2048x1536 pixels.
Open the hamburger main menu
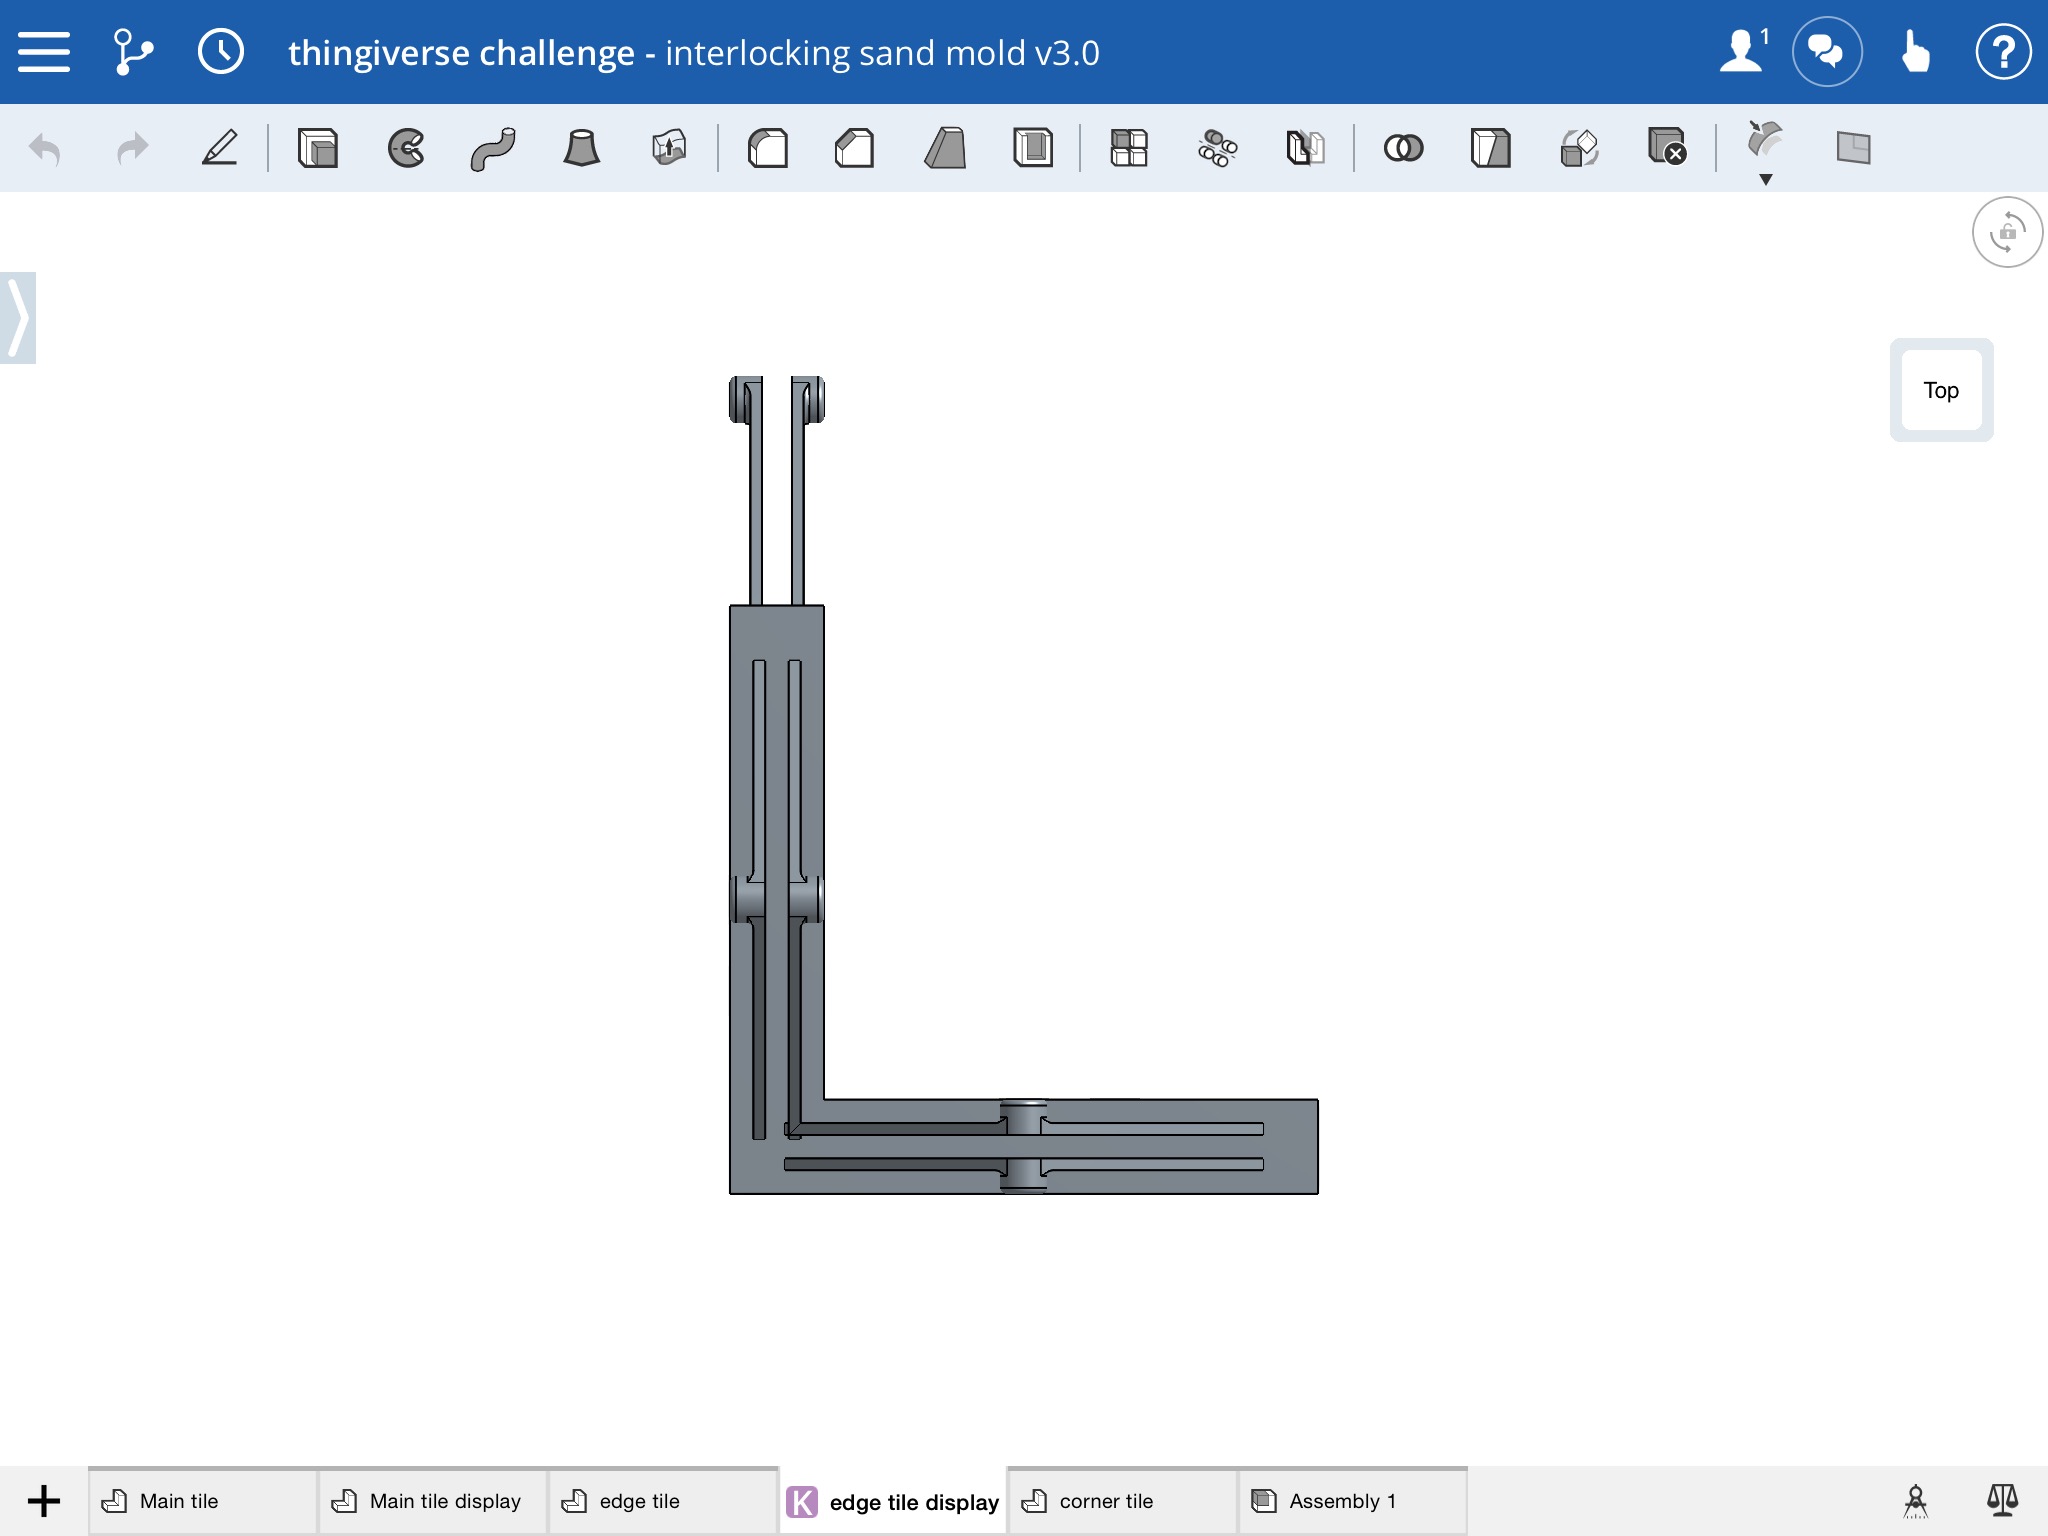pos(44,52)
